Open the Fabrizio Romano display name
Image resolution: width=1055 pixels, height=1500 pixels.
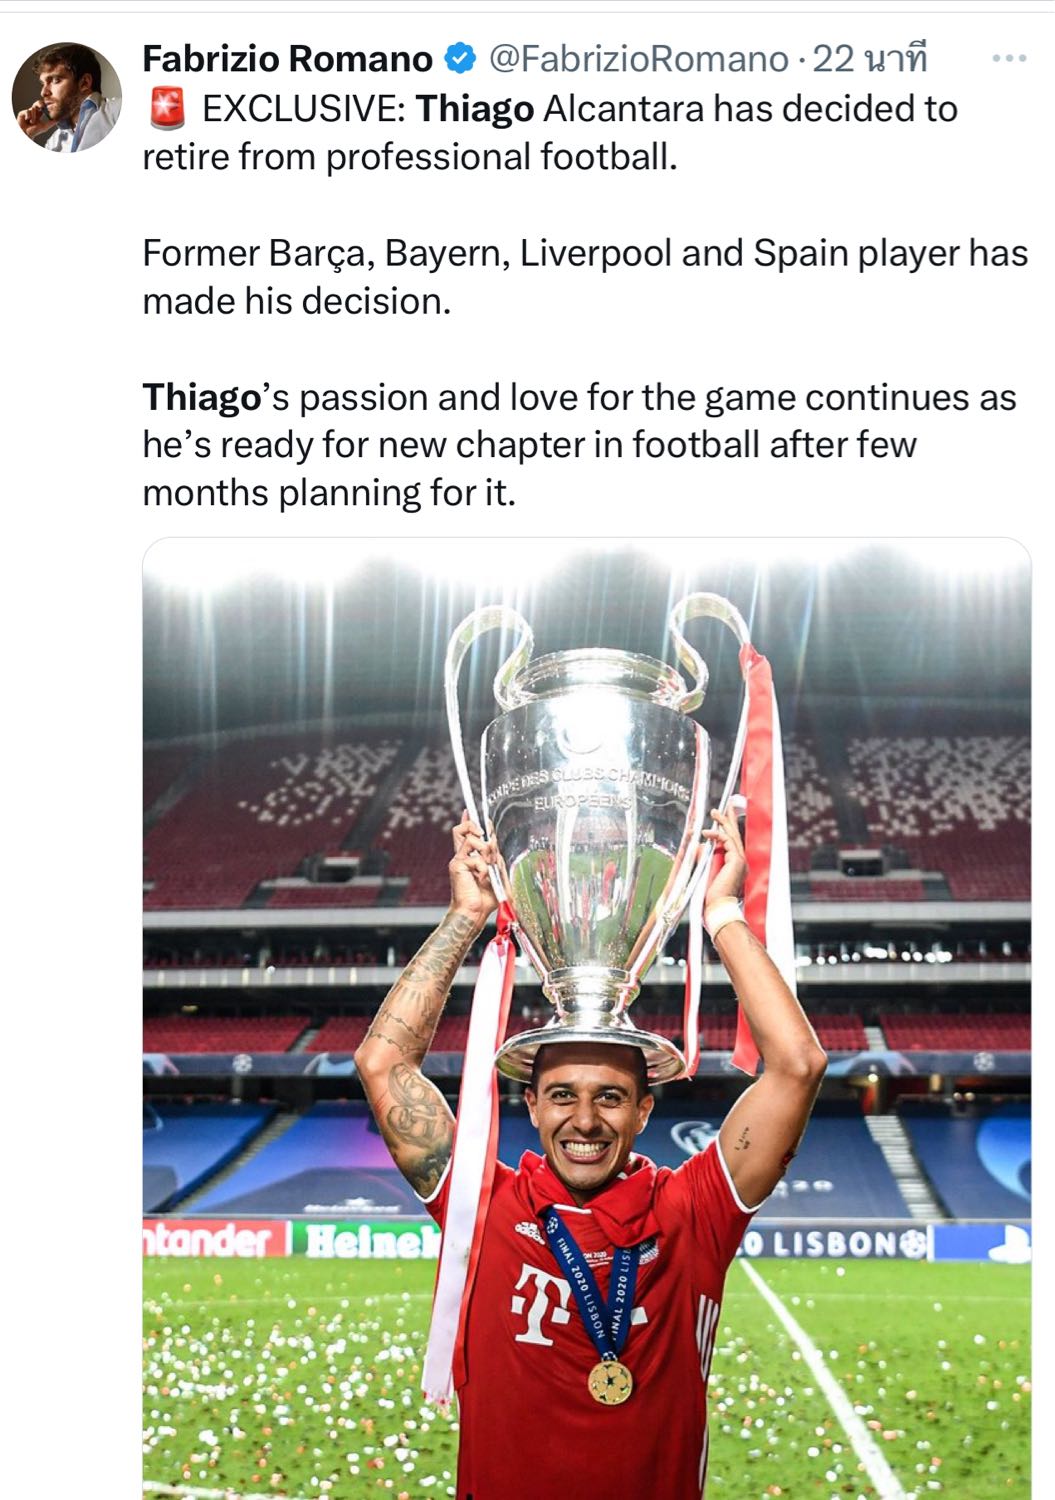pos(287,60)
